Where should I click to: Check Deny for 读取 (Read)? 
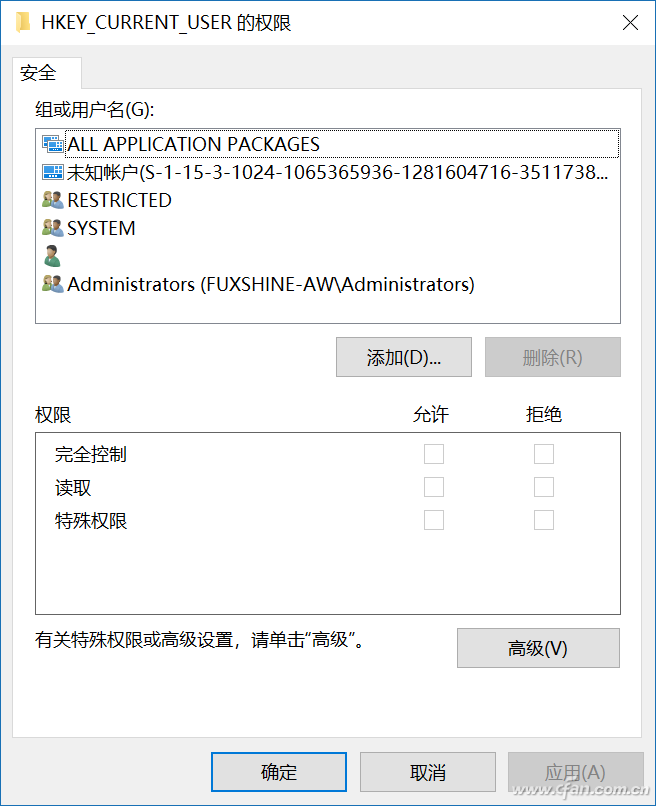pyautogui.click(x=544, y=487)
